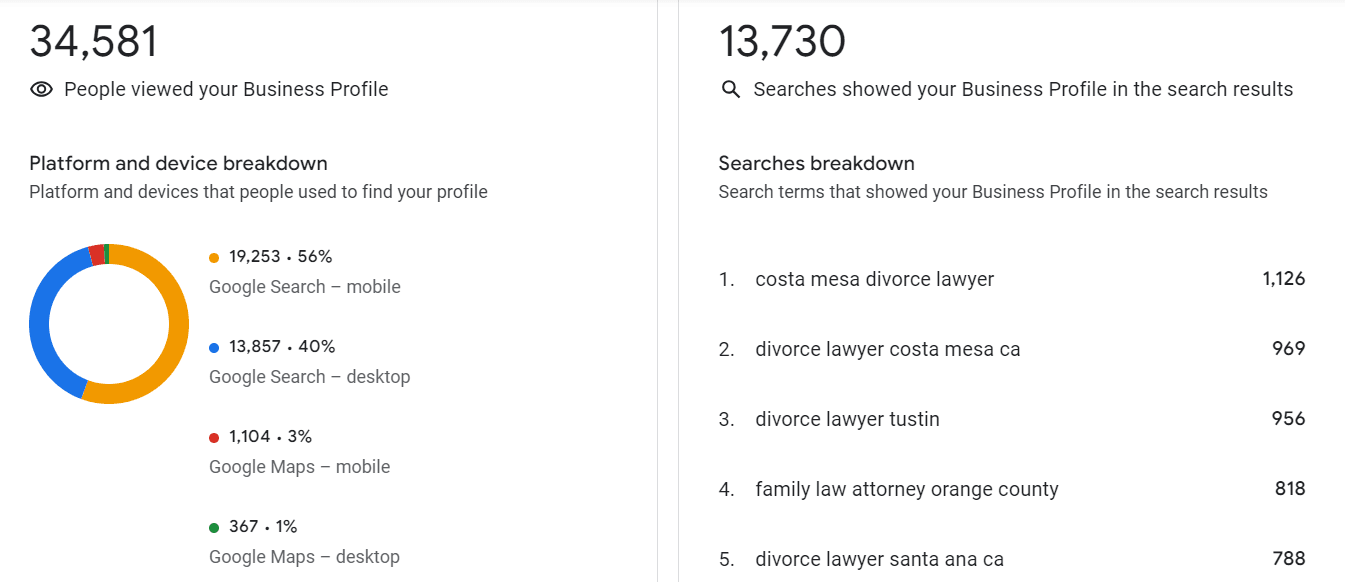Click the red Google Maps mobile dot
This screenshot has width=1345, height=582.
coord(214,438)
